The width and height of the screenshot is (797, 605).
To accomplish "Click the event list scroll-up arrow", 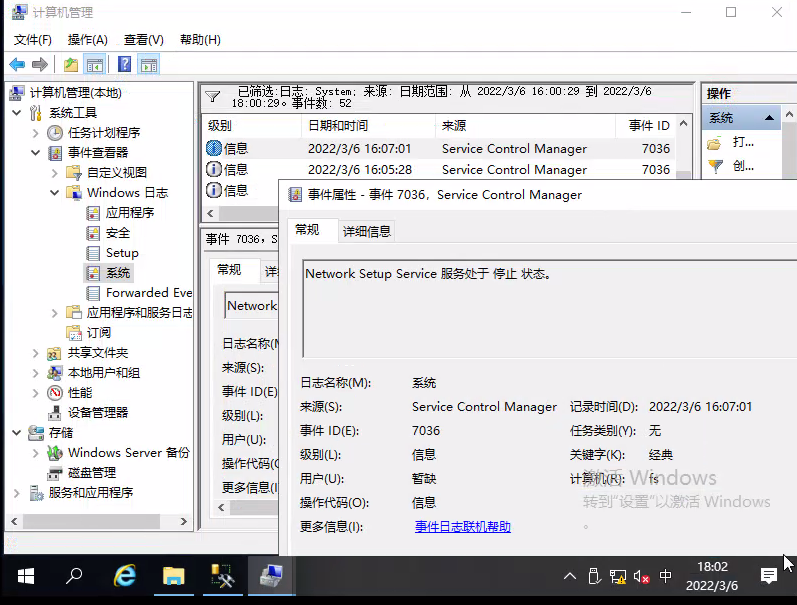I will (x=684, y=124).
